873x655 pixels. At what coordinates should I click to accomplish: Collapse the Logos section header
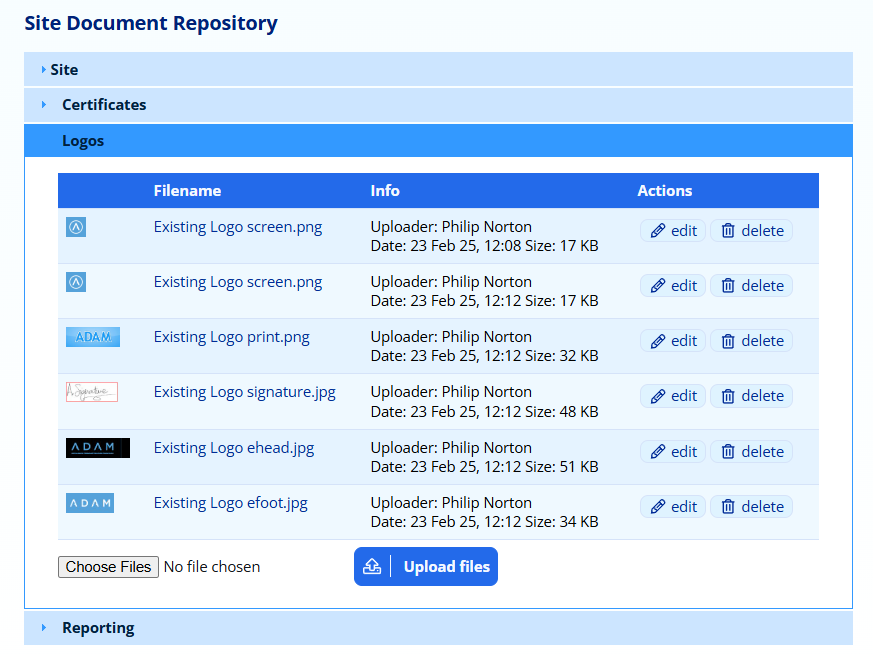[83, 141]
